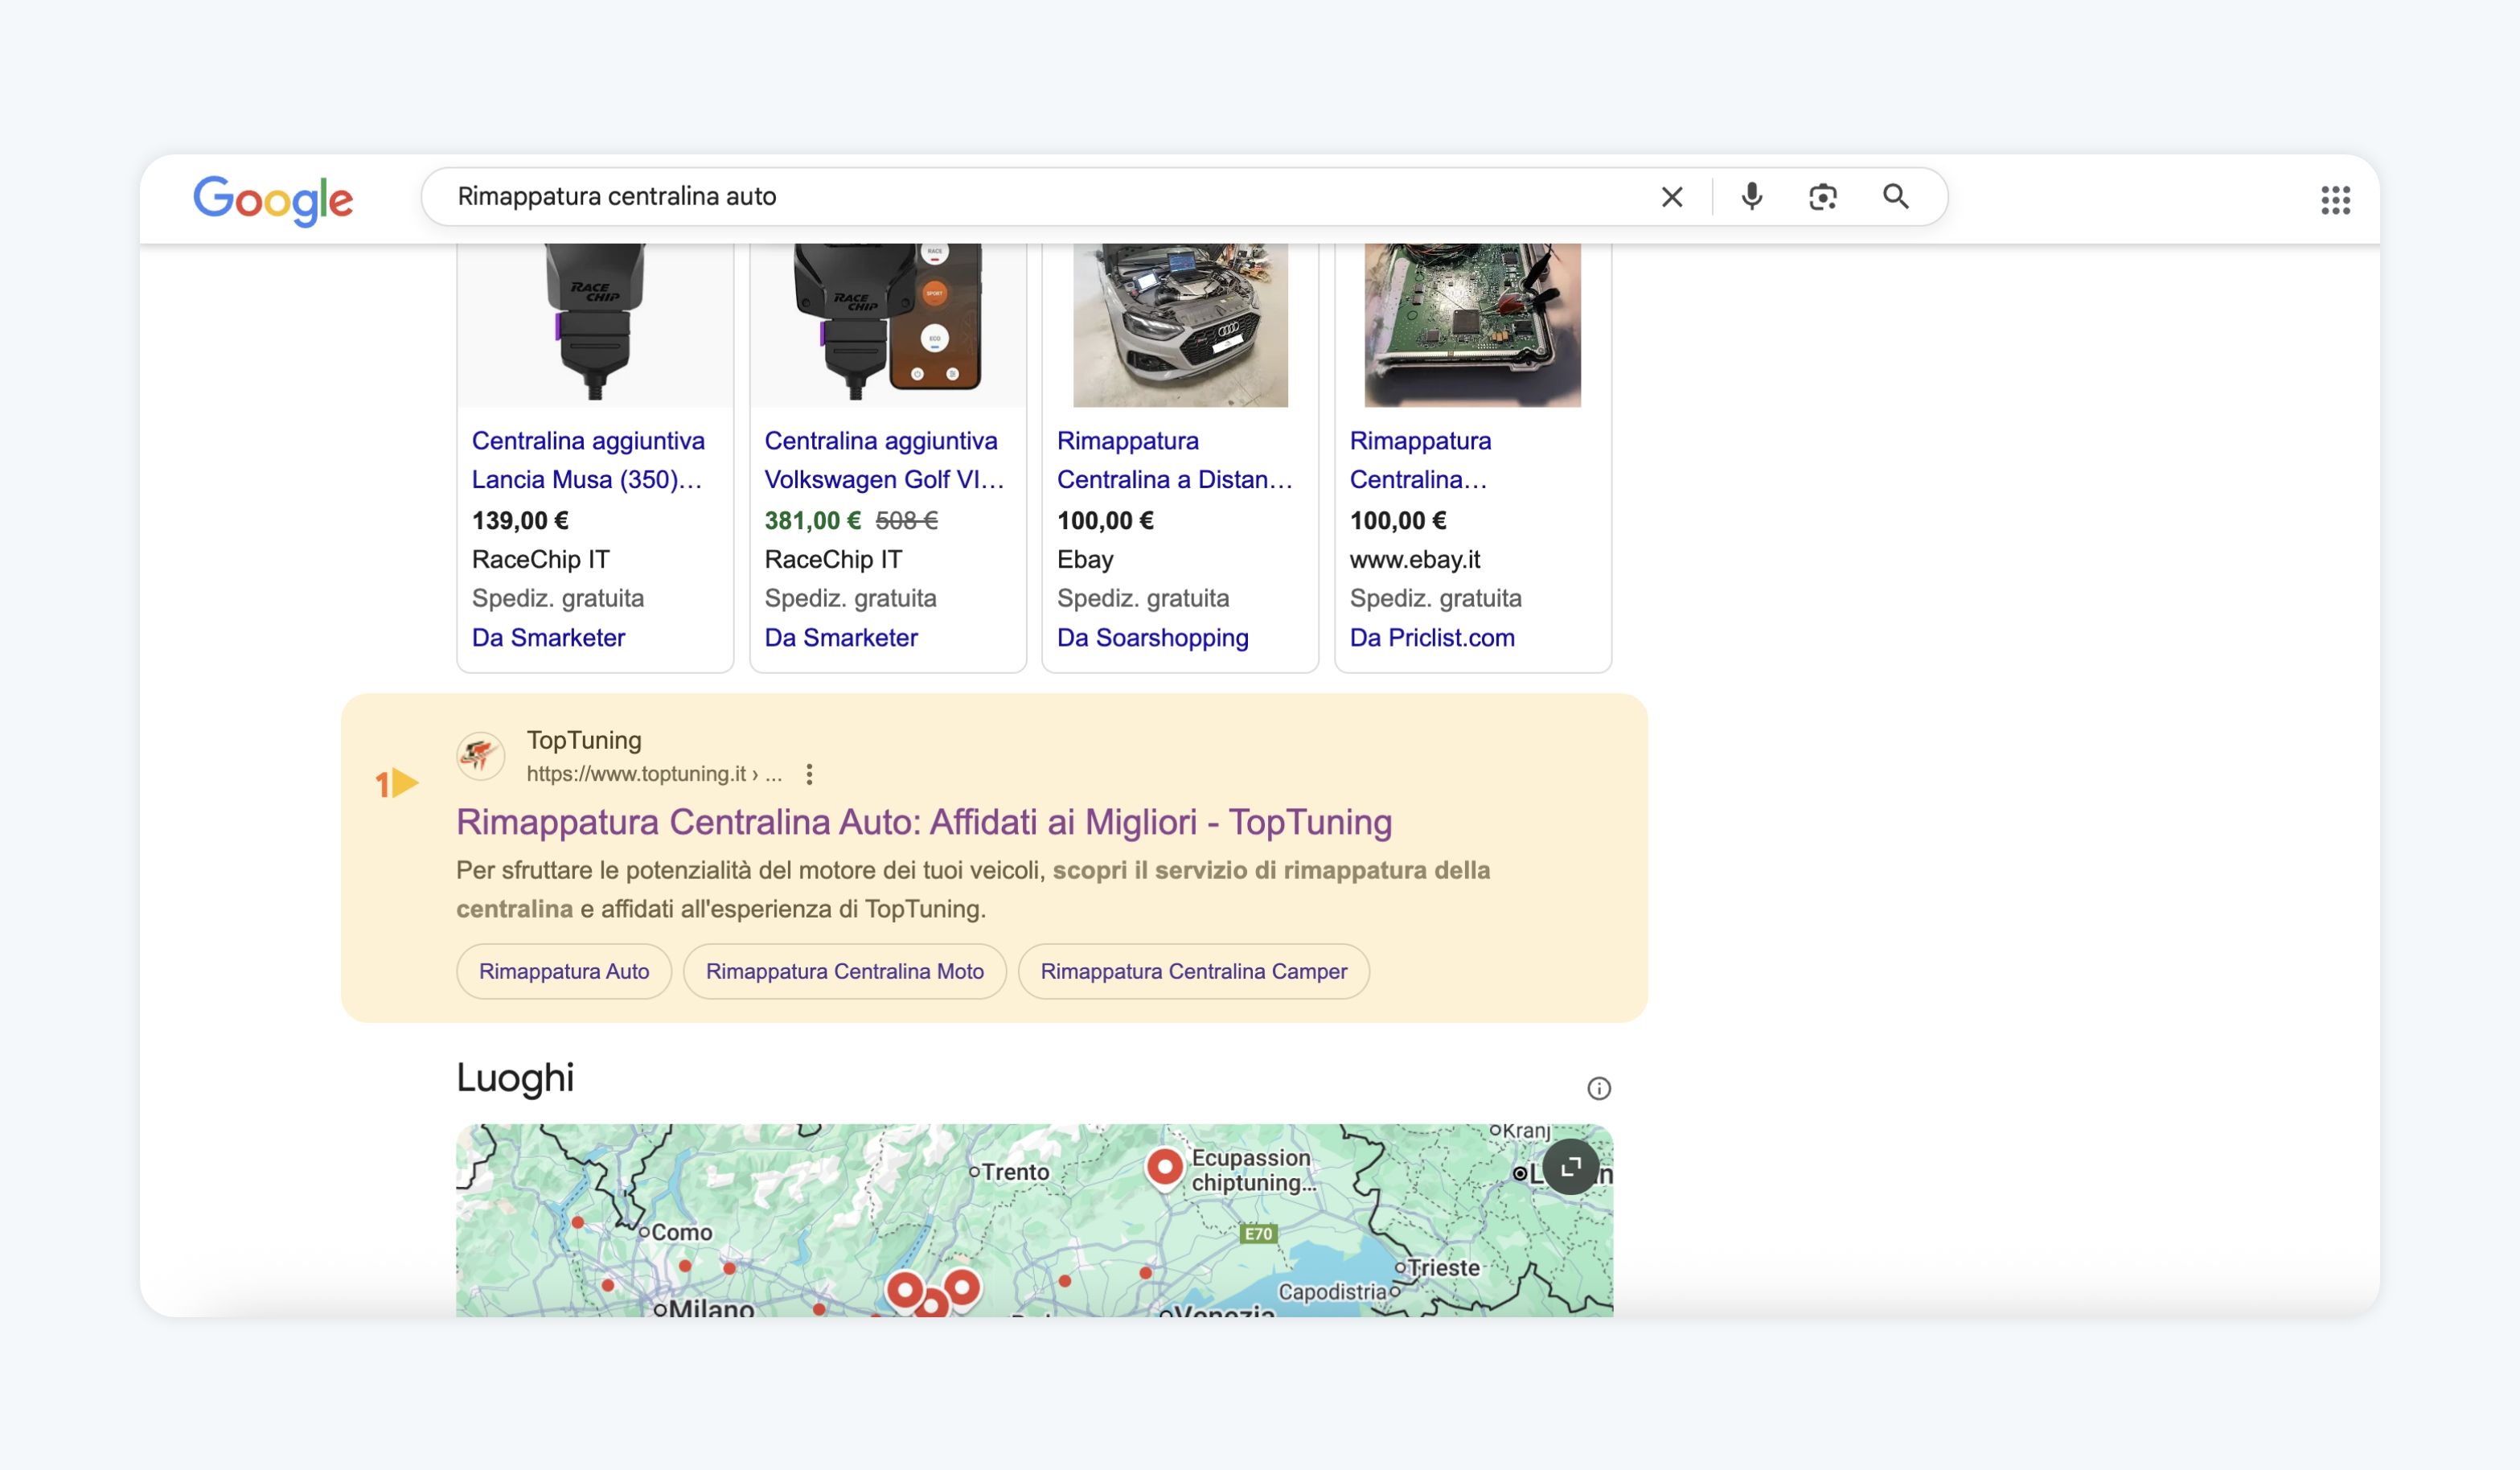Start voice search with the microphone icon
This screenshot has height=1470, width=2520.
pos(1751,197)
